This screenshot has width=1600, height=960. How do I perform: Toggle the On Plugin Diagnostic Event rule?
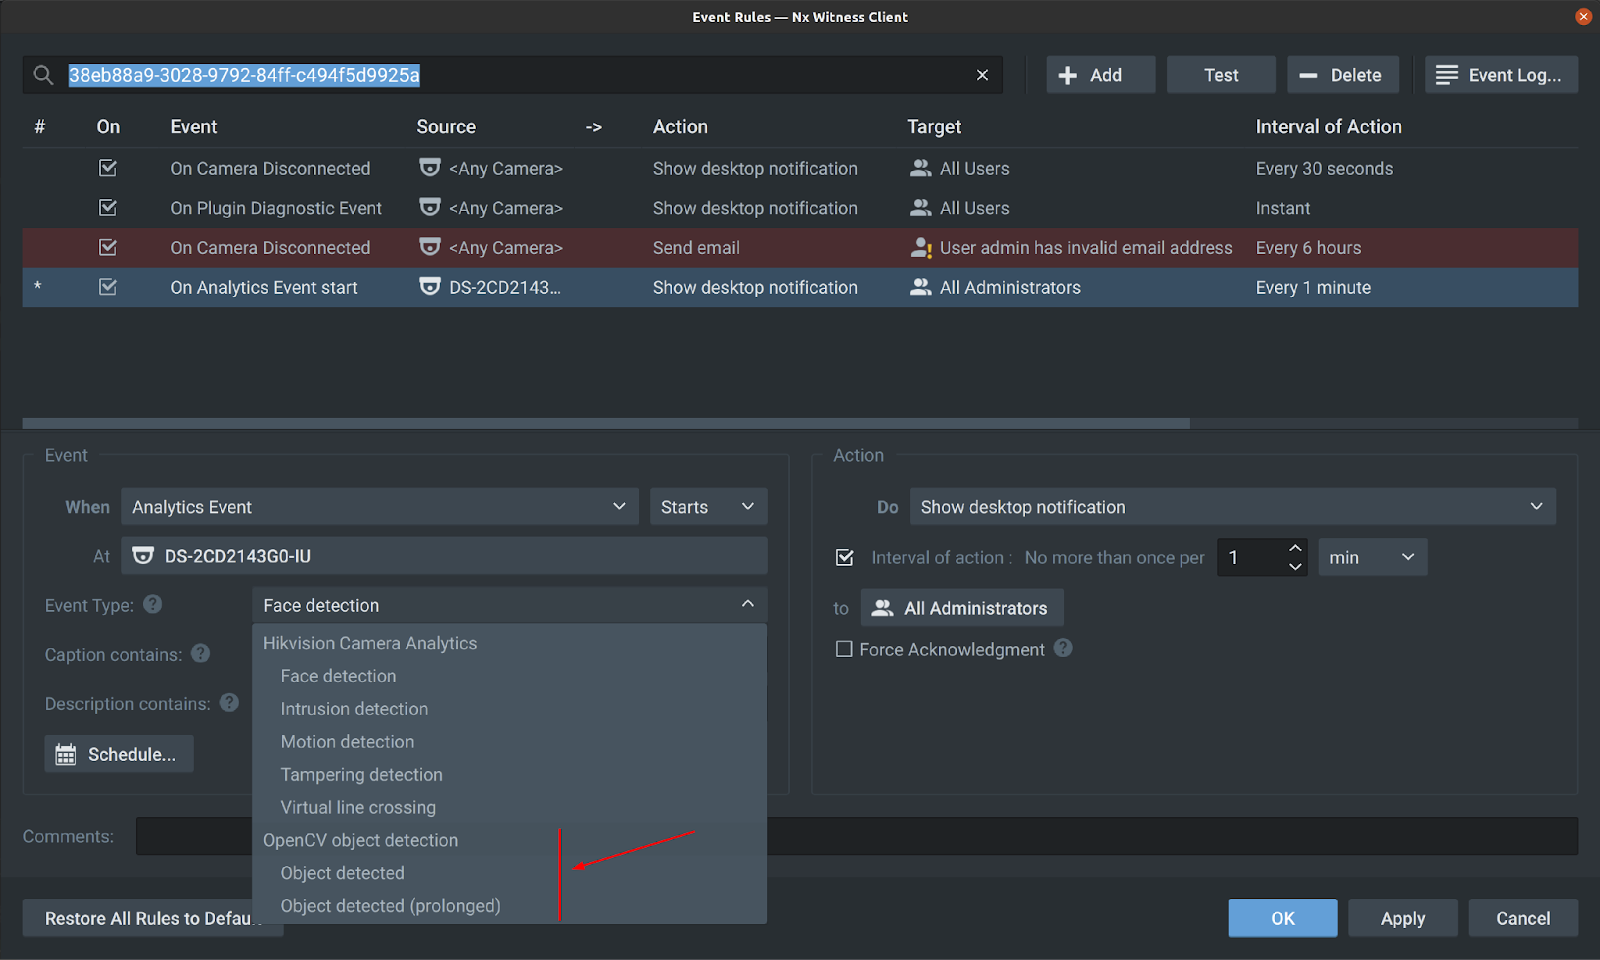pos(108,208)
